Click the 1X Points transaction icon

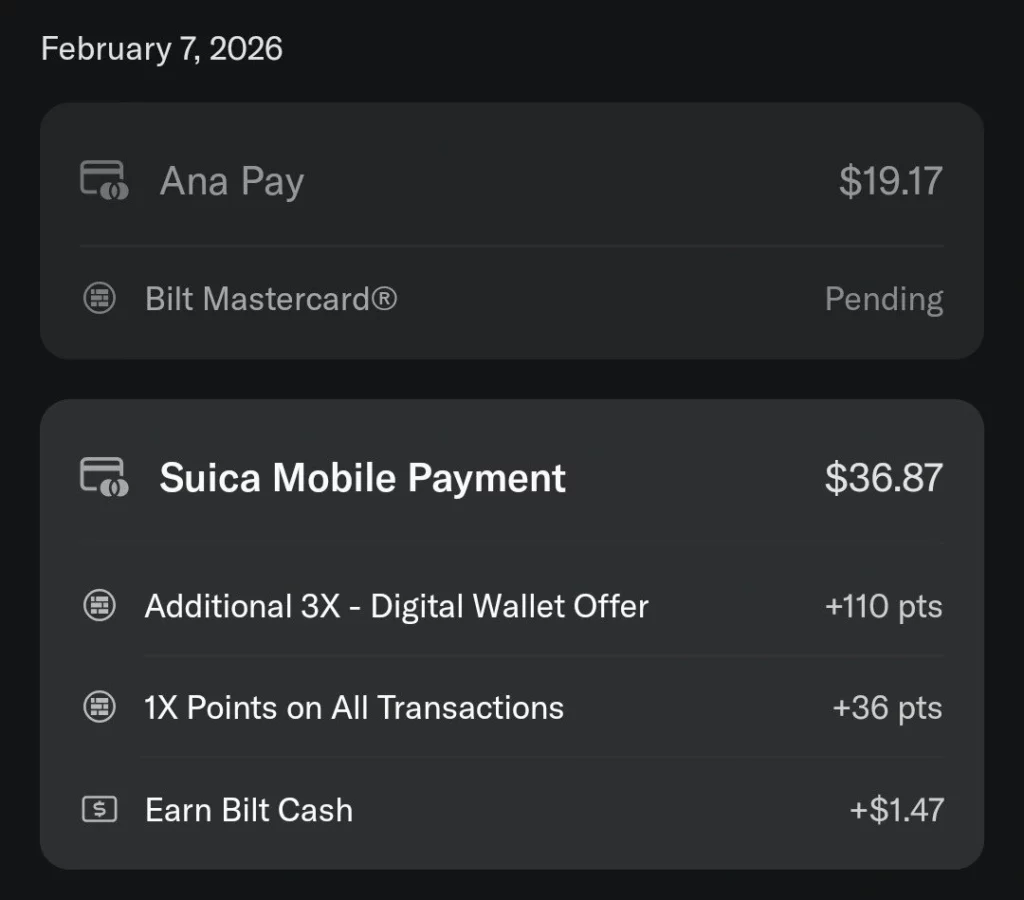[99, 707]
